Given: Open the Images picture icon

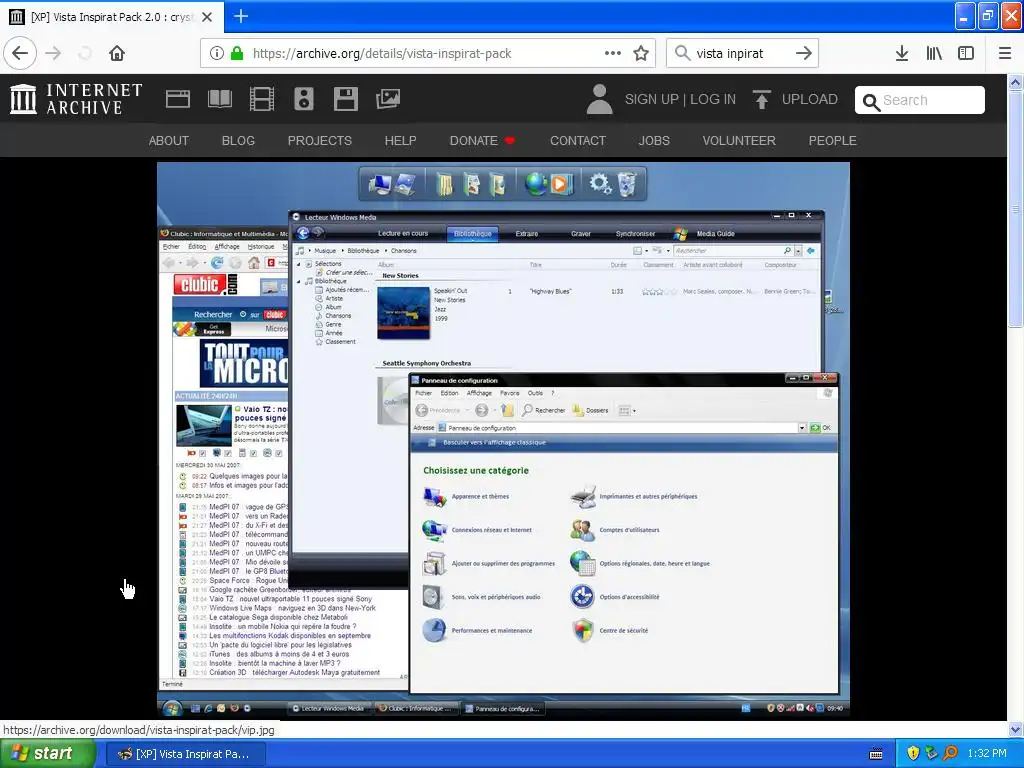Looking at the screenshot, I should [388, 99].
